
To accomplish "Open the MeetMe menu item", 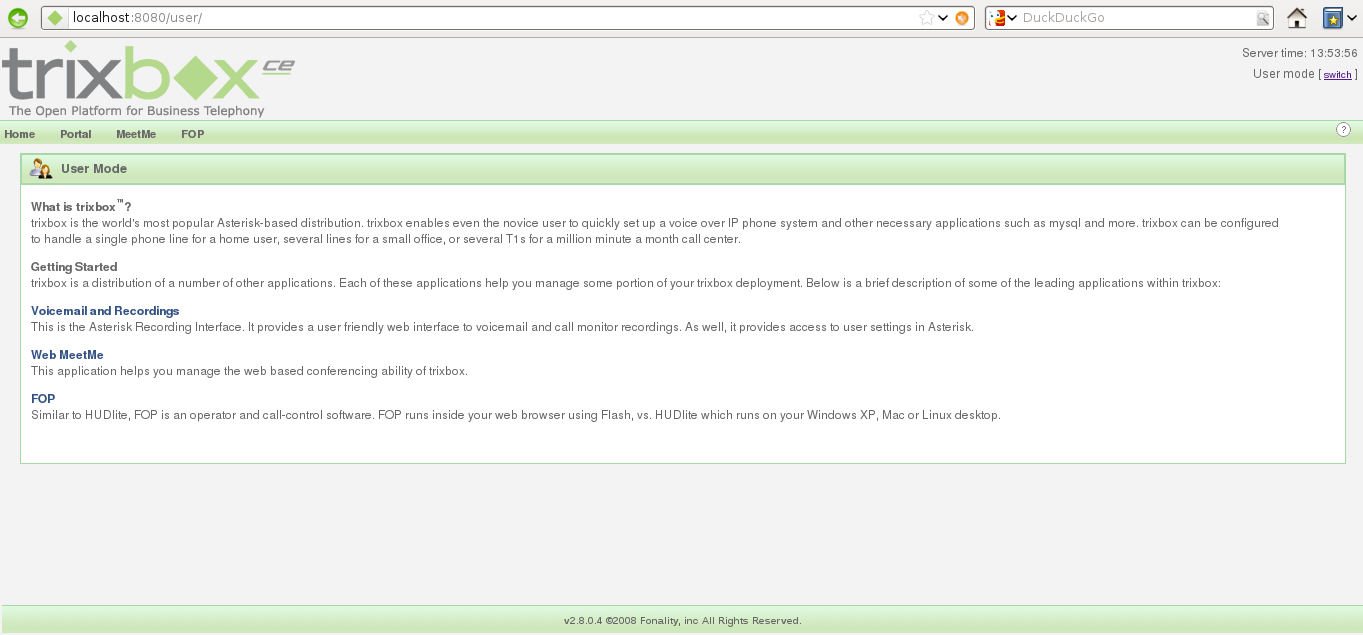I will tap(136, 134).
